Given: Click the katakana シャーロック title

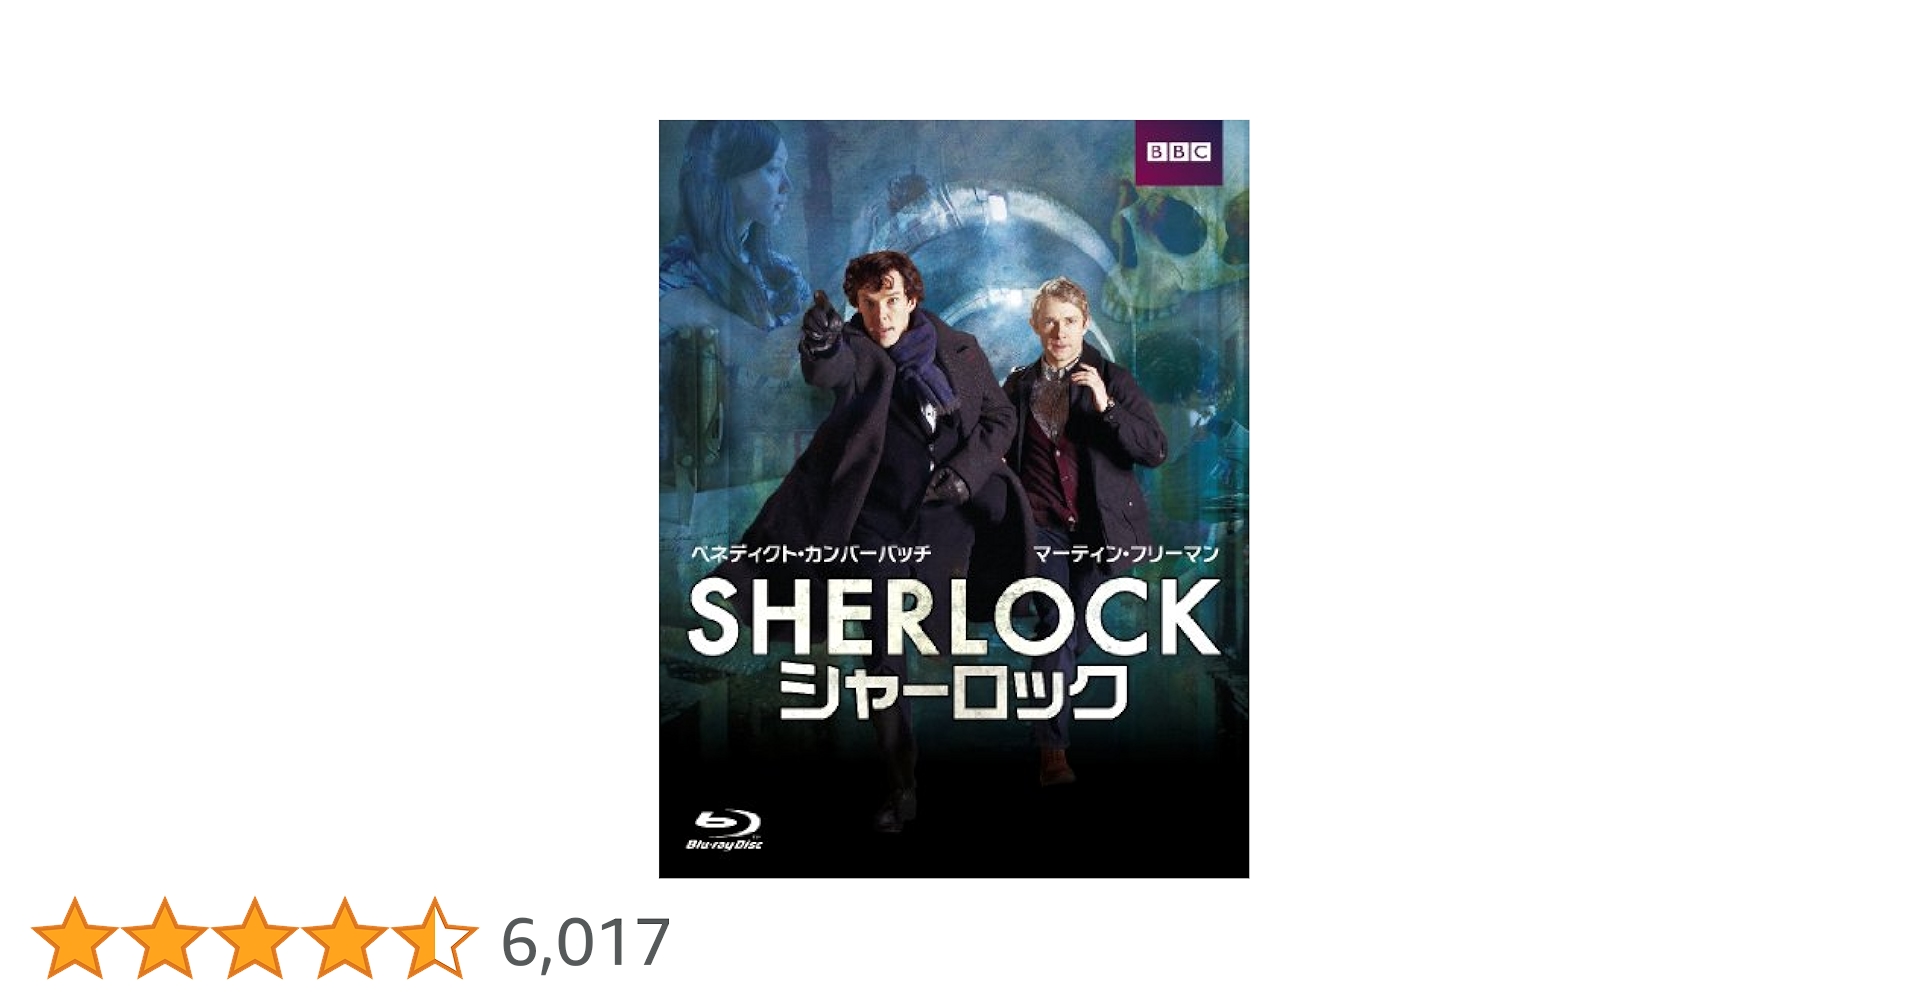Looking at the screenshot, I should (x=954, y=691).
